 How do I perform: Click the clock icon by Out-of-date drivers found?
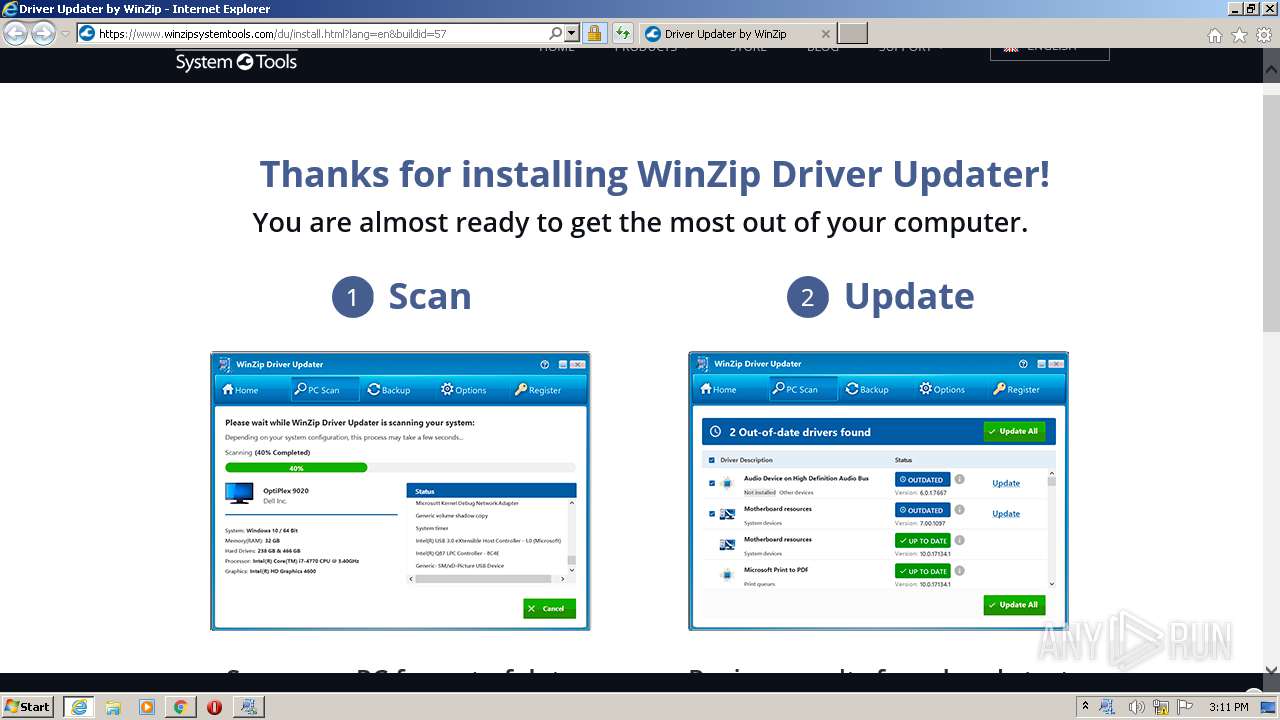click(x=715, y=432)
